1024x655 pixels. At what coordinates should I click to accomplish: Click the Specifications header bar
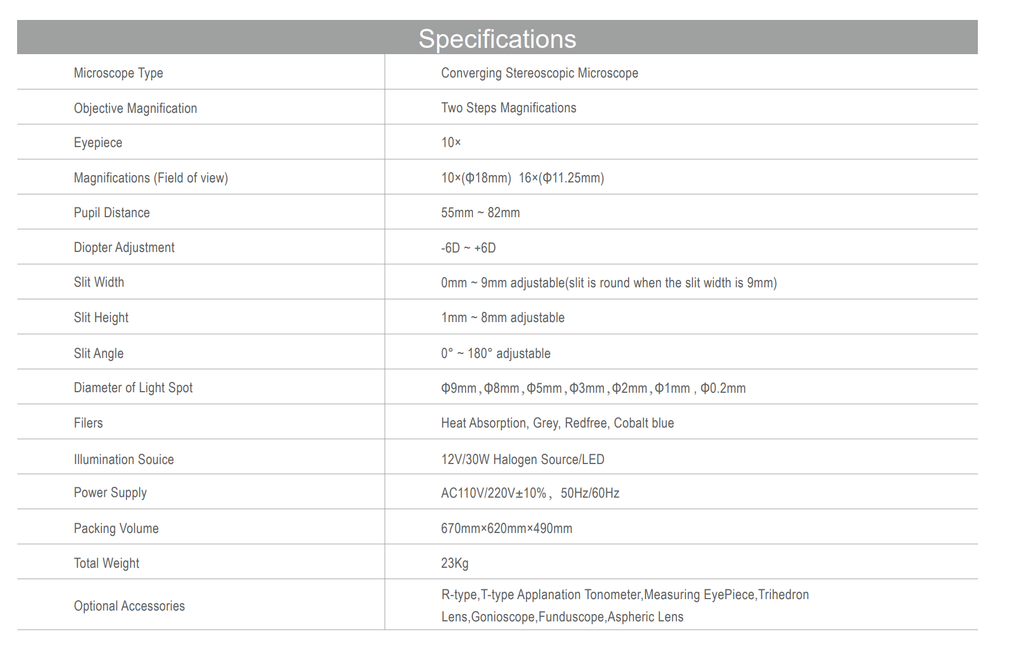tap(497, 37)
